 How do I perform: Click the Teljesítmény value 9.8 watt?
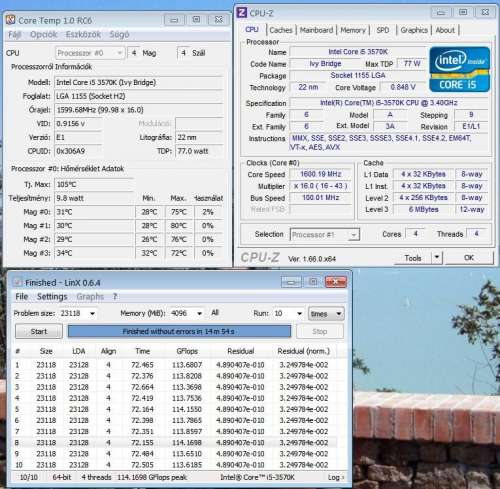point(94,198)
